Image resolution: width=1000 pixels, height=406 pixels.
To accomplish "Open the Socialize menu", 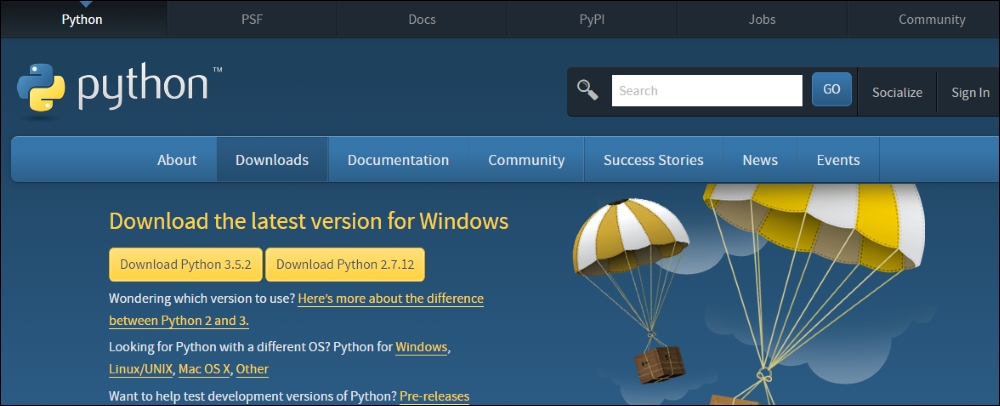I will (897, 92).
